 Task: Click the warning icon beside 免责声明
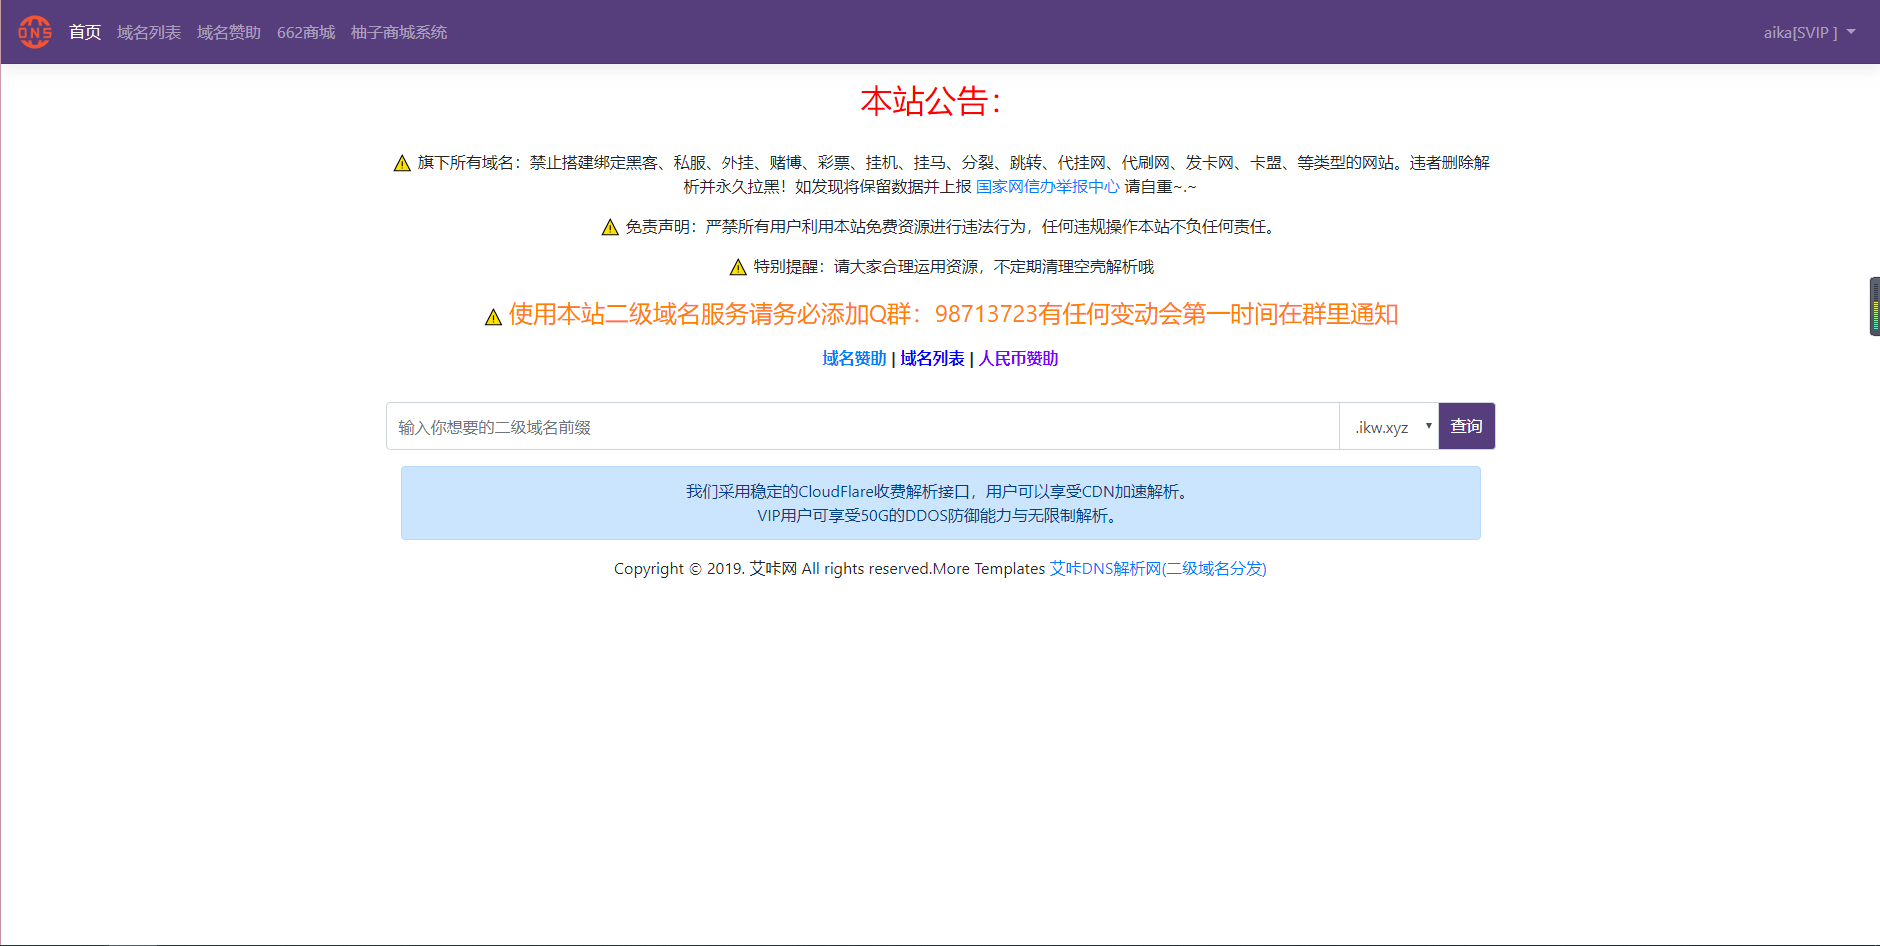610,226
